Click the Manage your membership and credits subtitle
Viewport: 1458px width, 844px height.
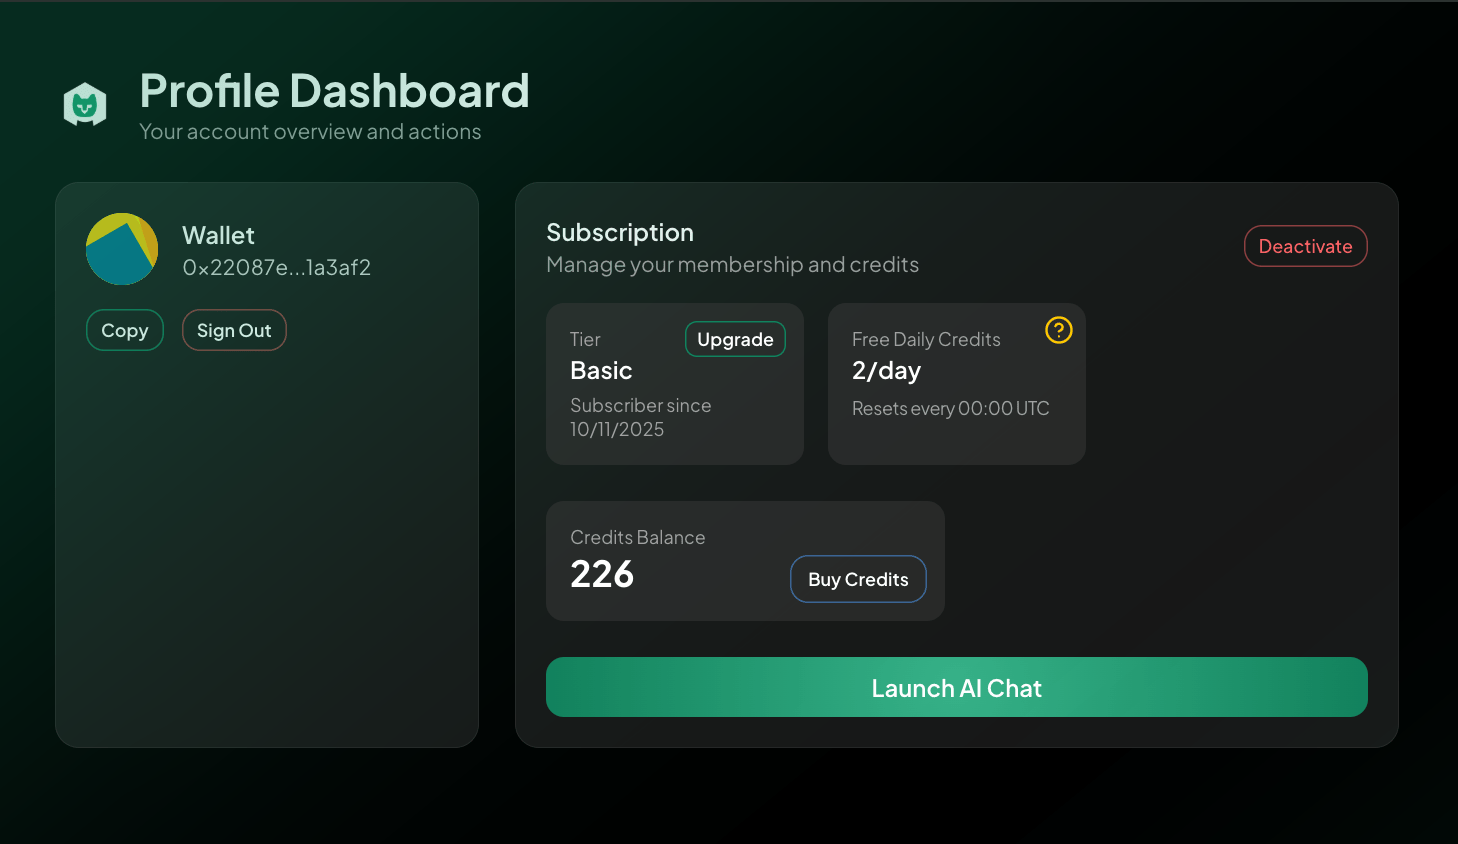pos(732,265)
